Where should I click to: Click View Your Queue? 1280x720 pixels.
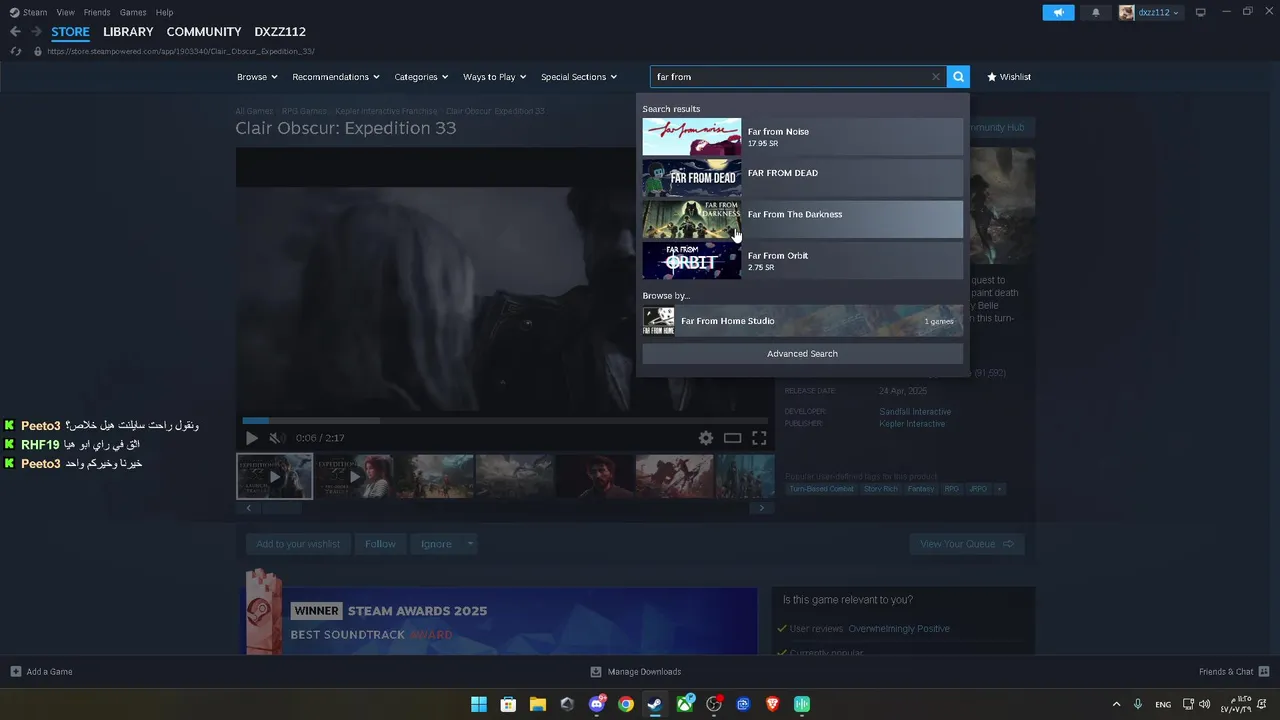tap(966, 544)
